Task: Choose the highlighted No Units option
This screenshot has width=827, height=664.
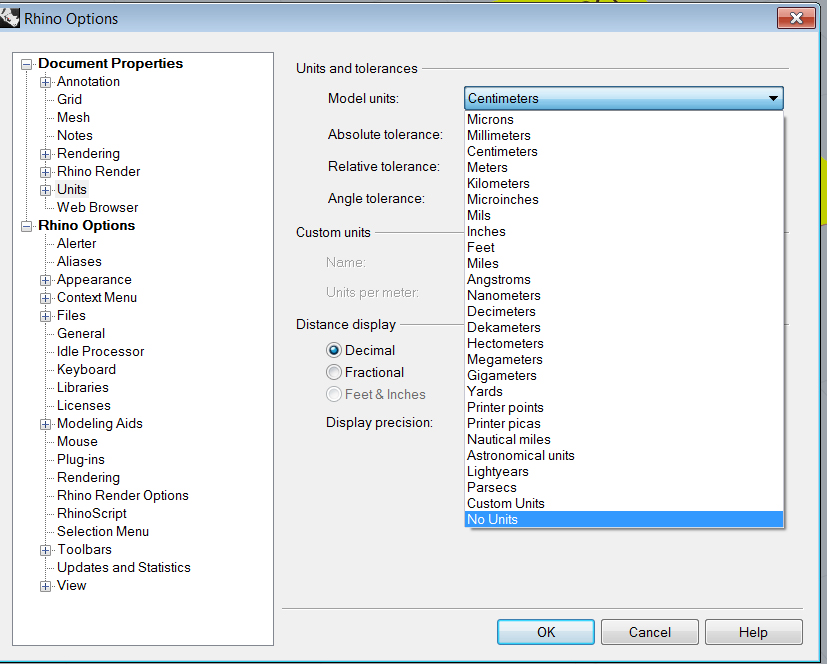Action: coord(623,519)
